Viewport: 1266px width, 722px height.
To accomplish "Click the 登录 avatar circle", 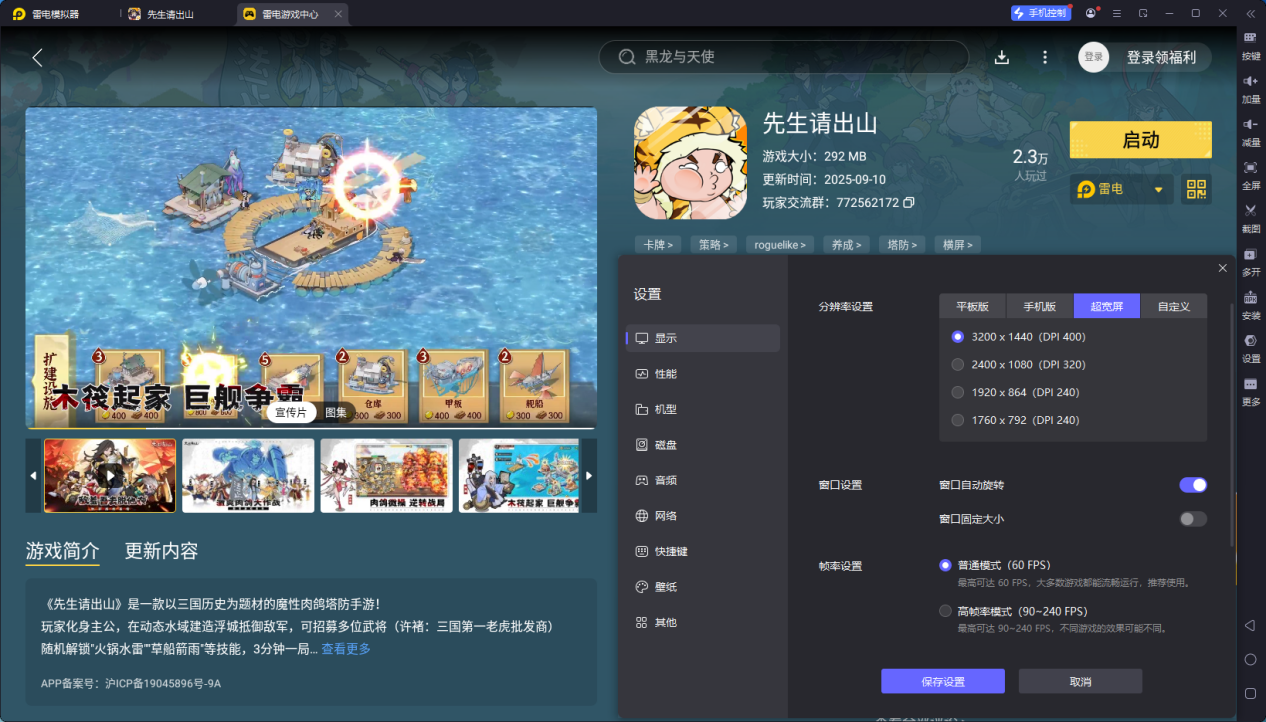I will (1094, 57).
